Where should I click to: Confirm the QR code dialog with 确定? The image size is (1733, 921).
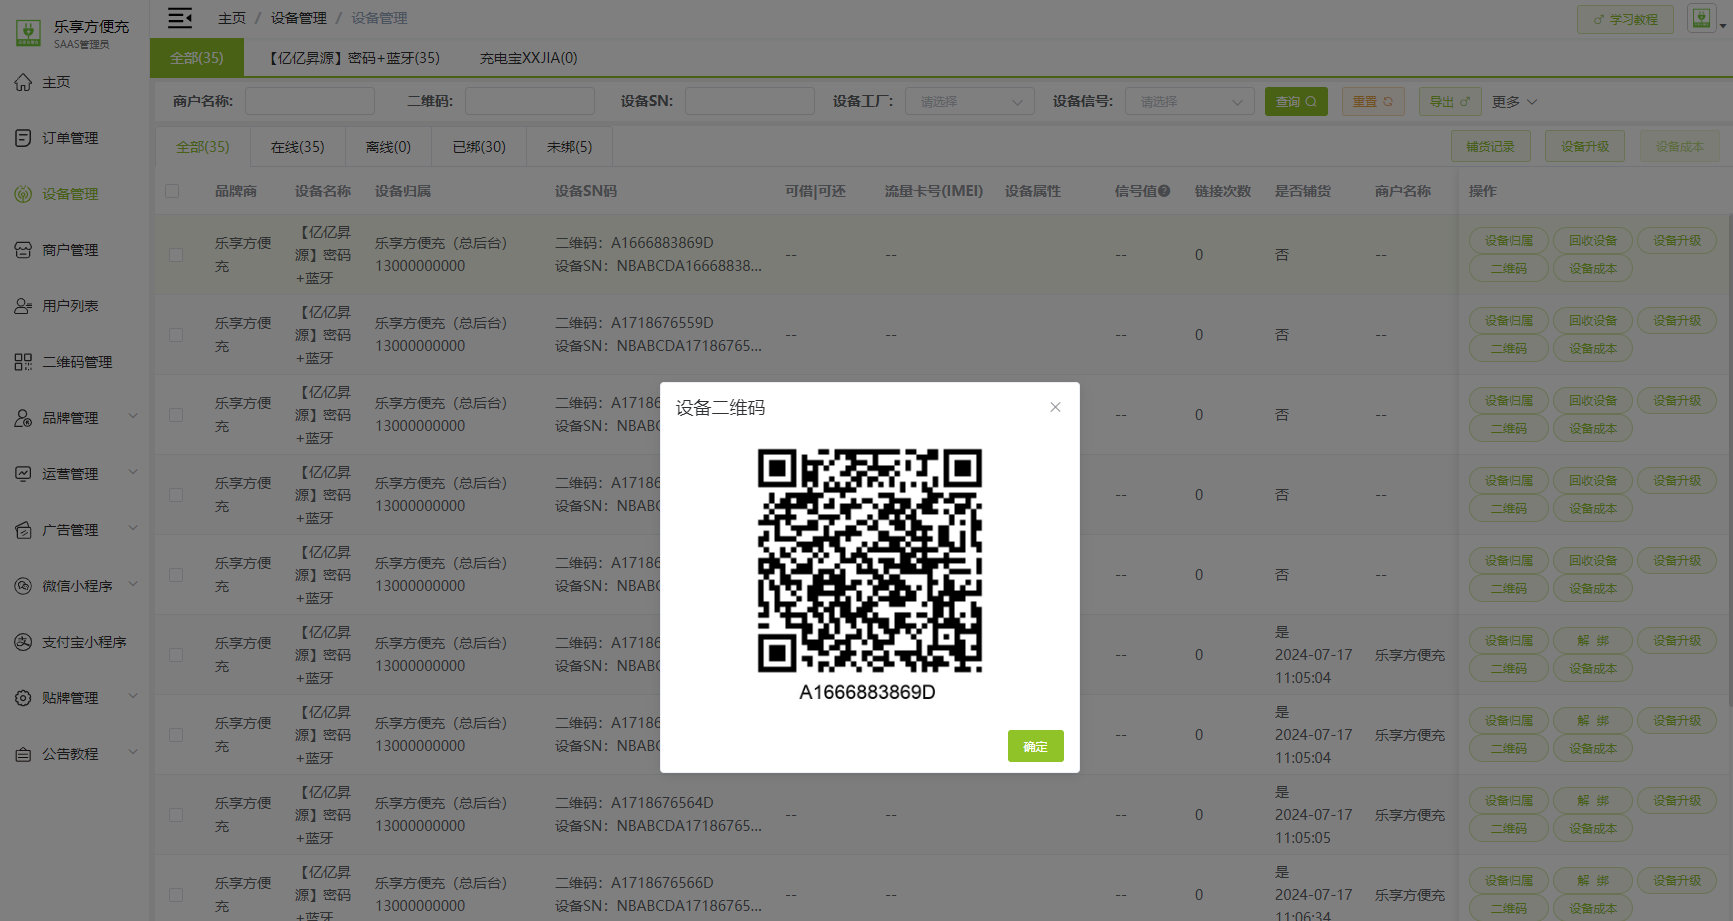(1035, 746)
